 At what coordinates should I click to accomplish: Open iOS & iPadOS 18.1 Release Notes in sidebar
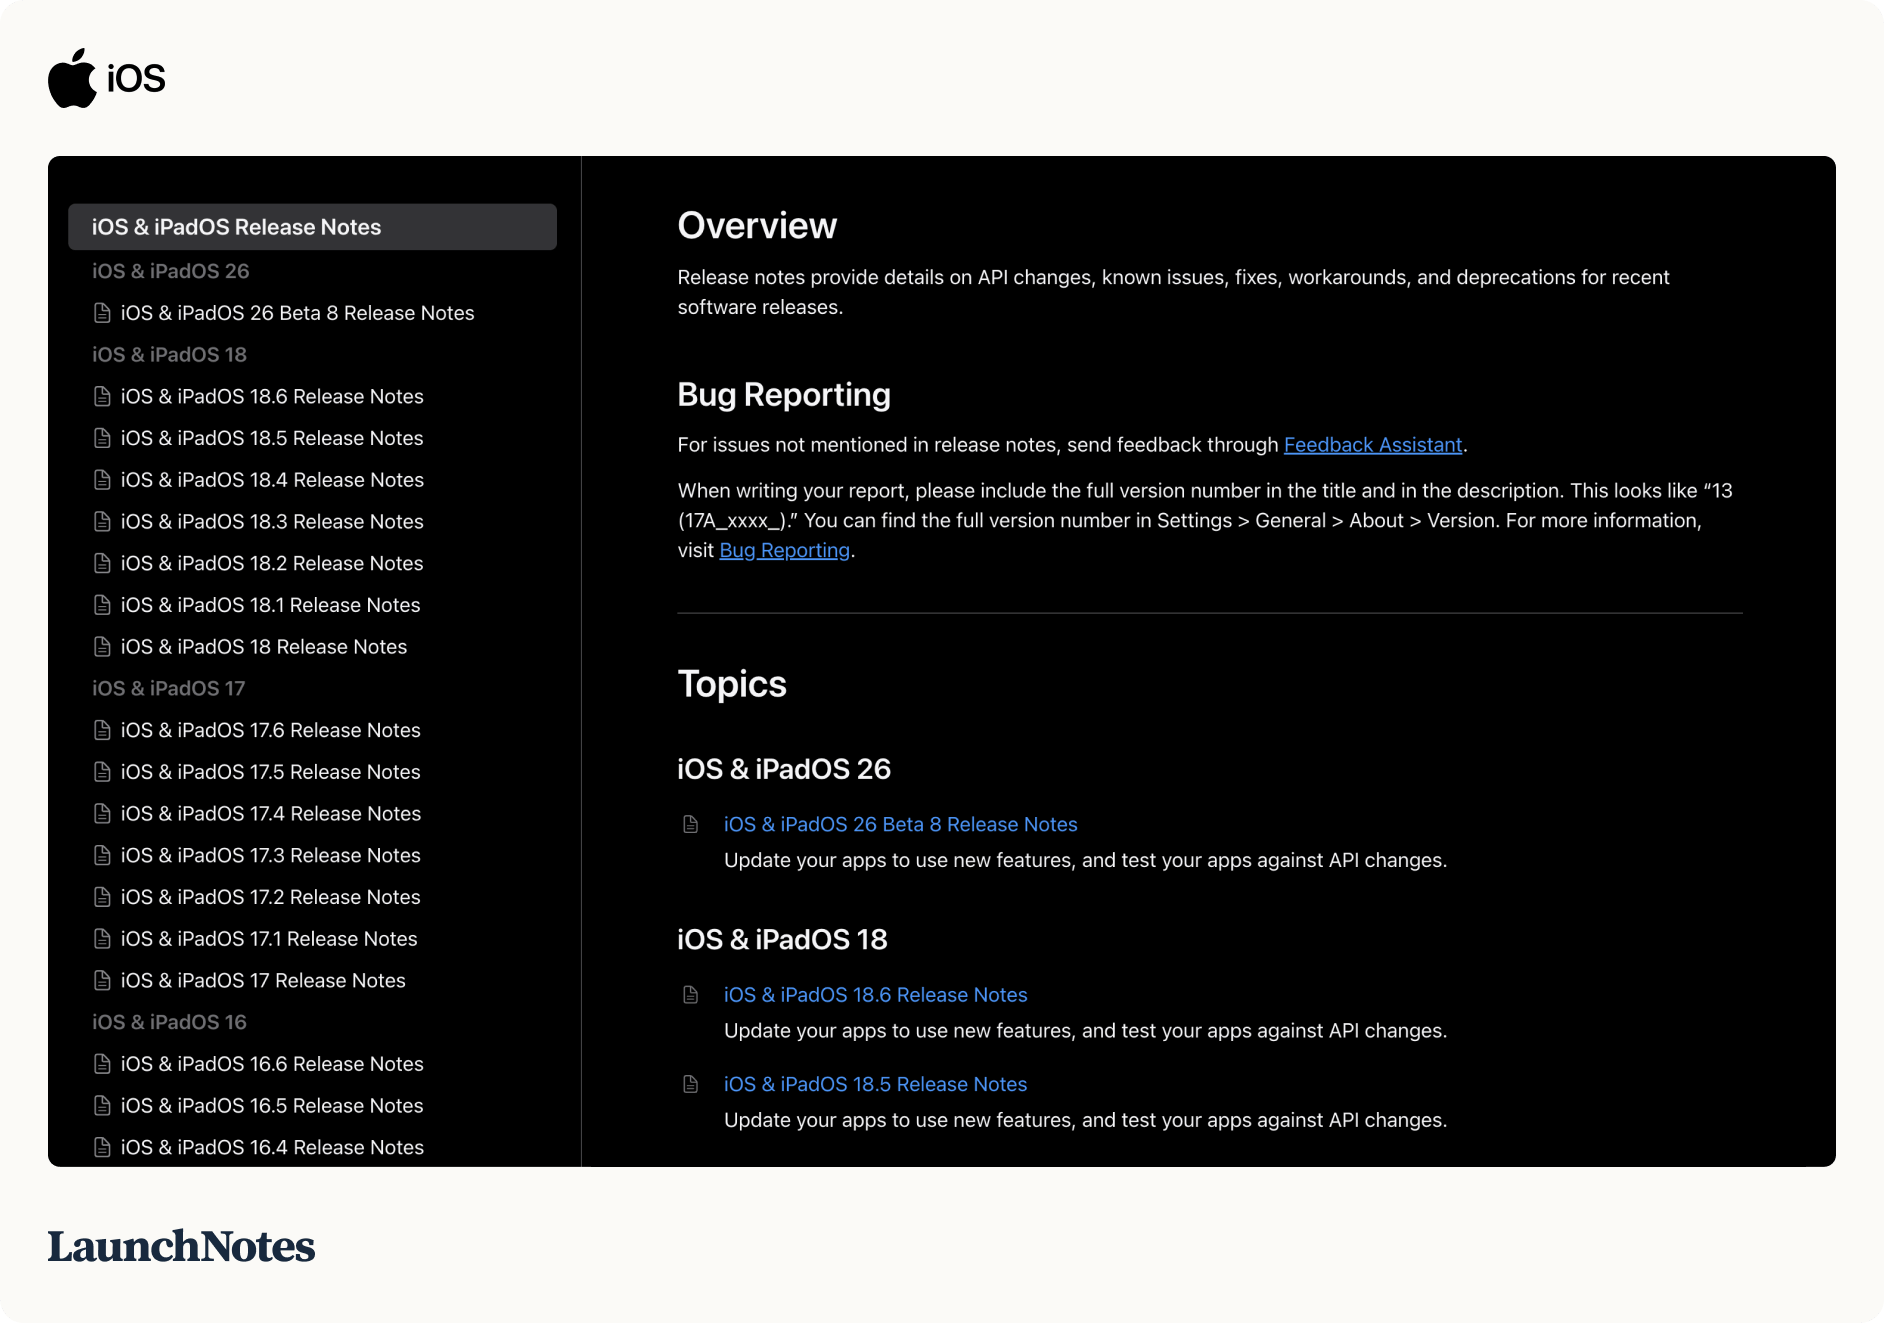[270, 605]
